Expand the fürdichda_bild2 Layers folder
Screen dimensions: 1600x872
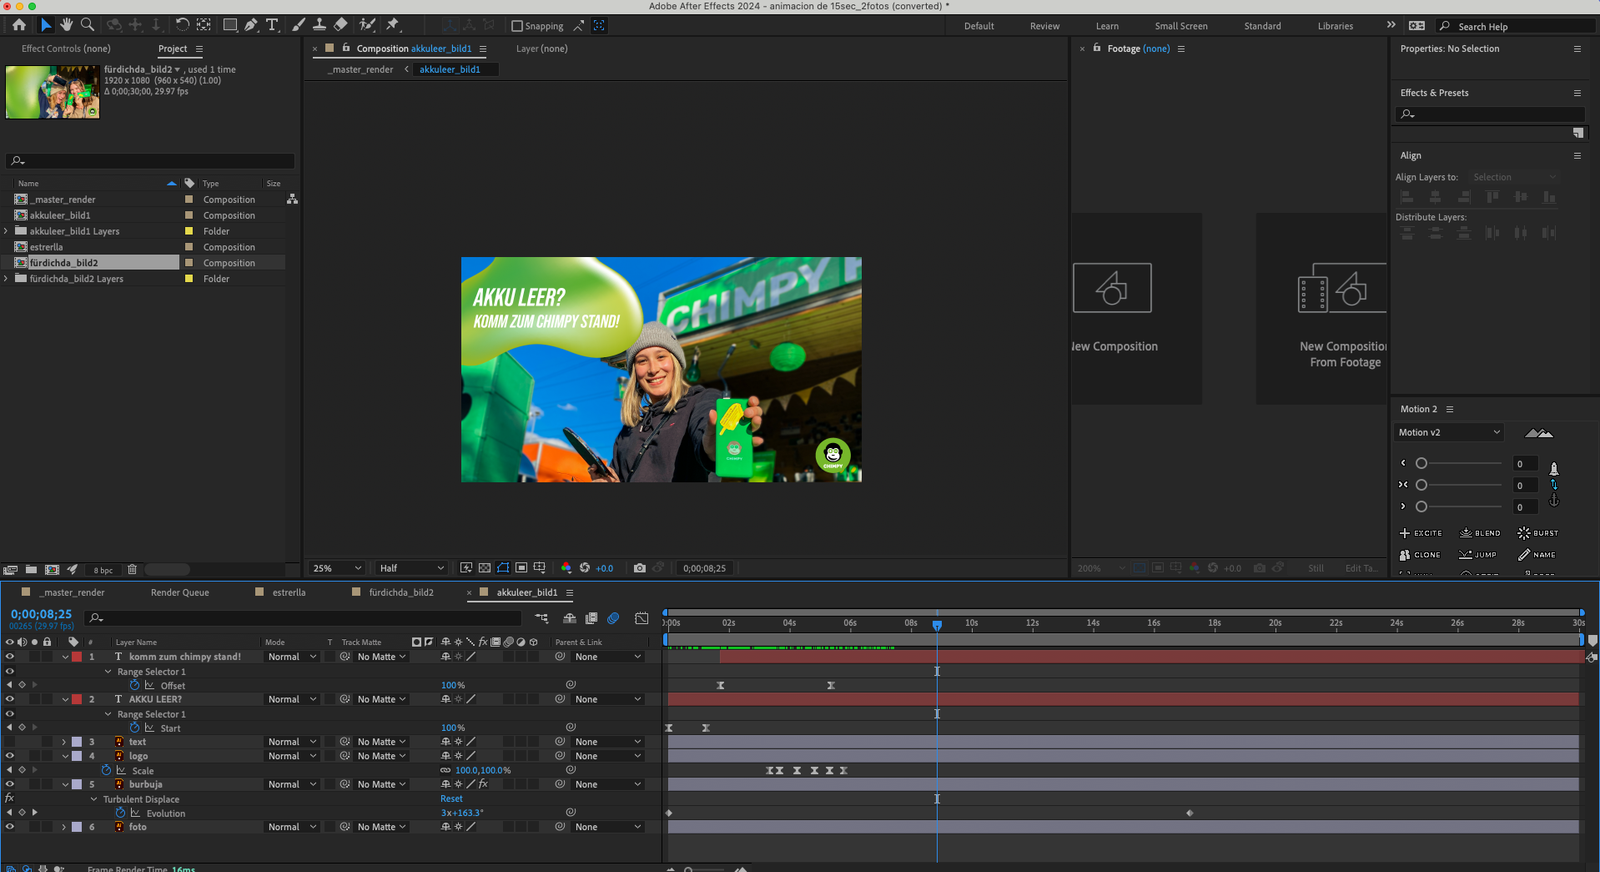pyautogui.click(x=7, y=279)
